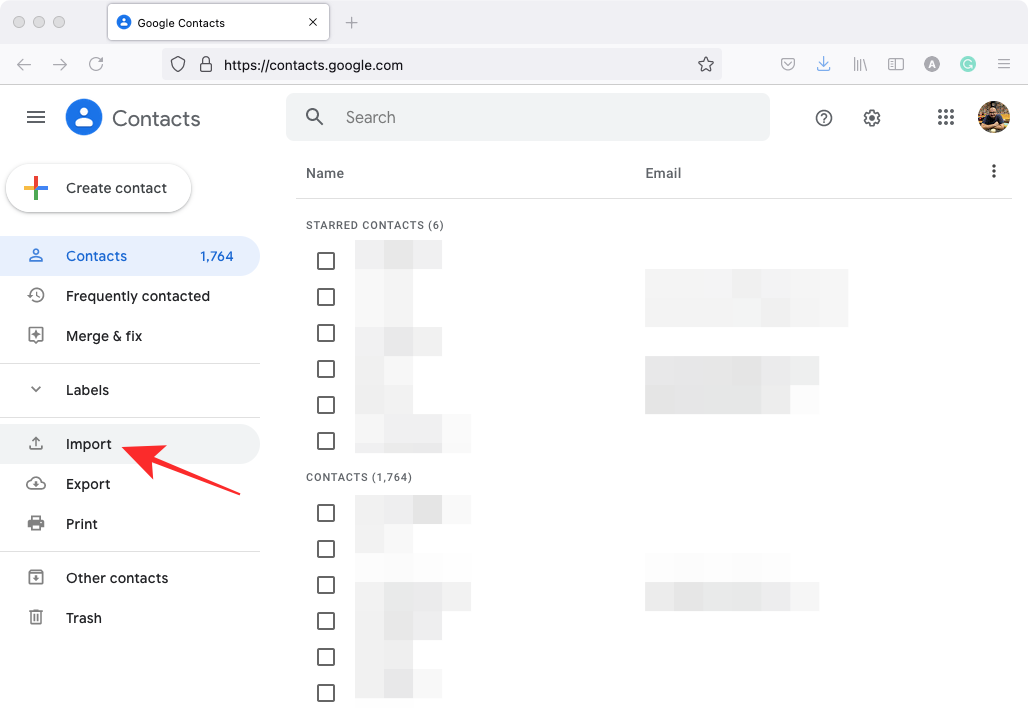1028x719 pixels.
Task: Expand the Labels section
Action: [36, 390]
